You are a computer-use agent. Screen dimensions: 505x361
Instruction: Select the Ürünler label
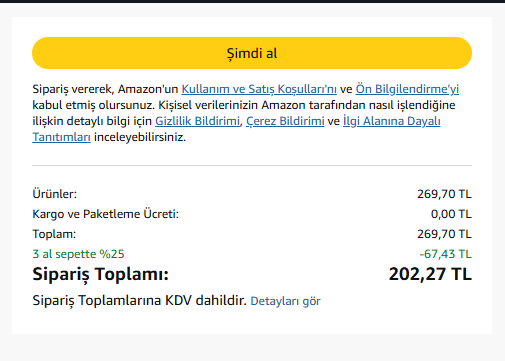[x=55, y=194]
